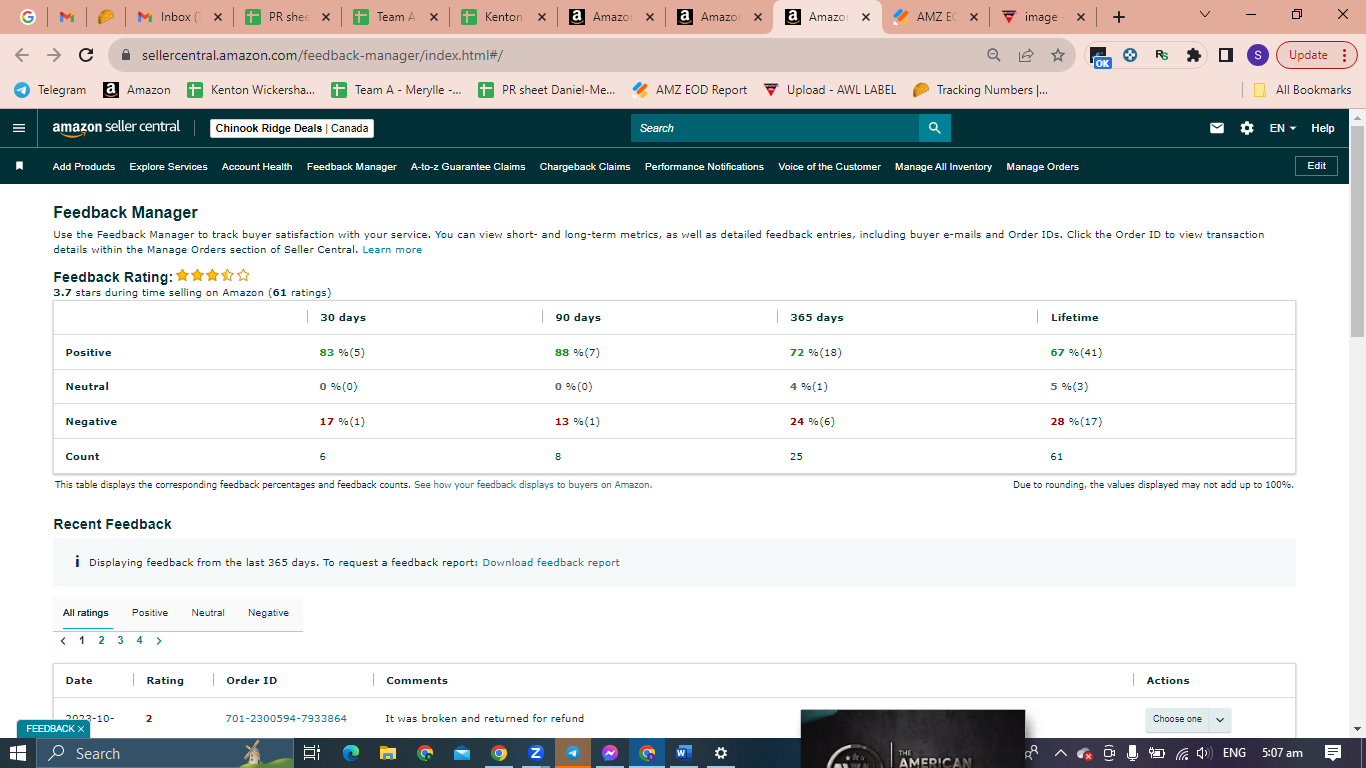The height and width of the screenshot is (768, 1366).
Task: Open A-to-z Guarantee Claims
Action: (468, 167)
